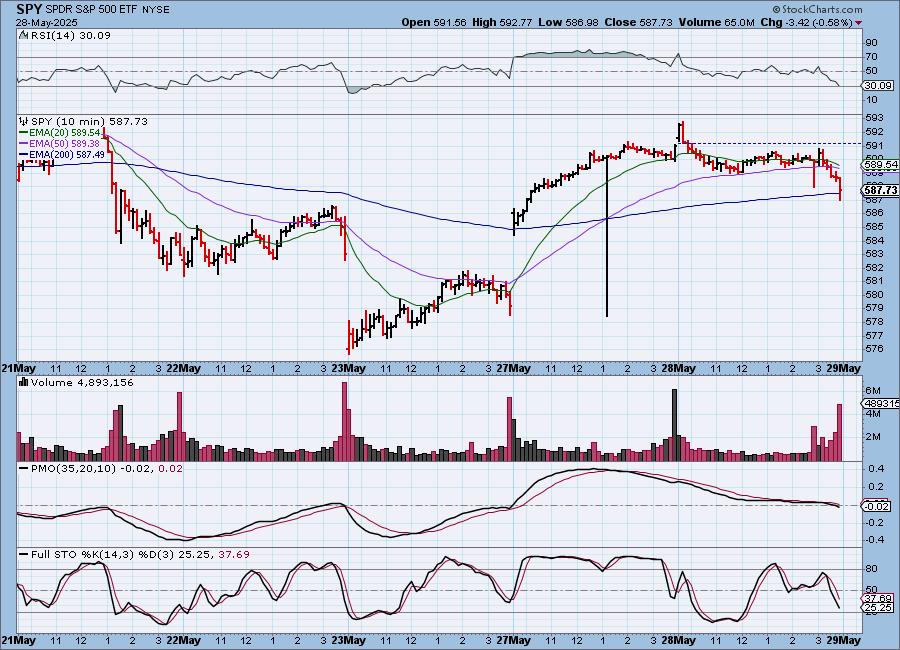Click the RSI(14) indicator line icon
The image size is (900, 650).
24,35
